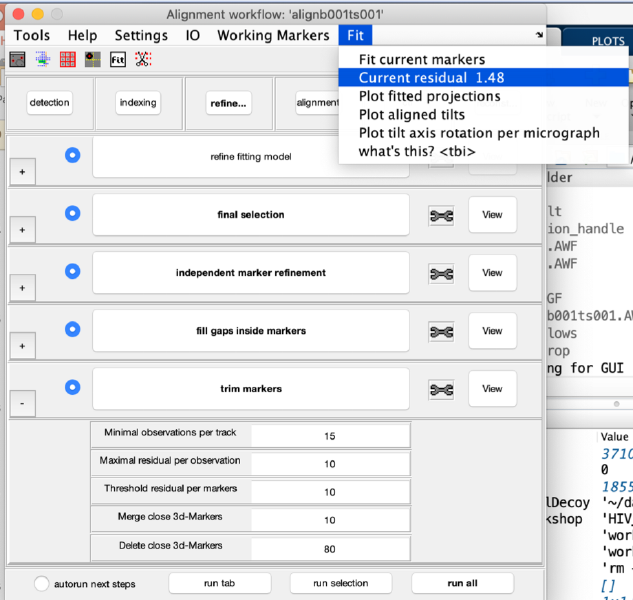
Task: Open settings wrench for fill gaps inside markers
Action: tap(441, 332)
